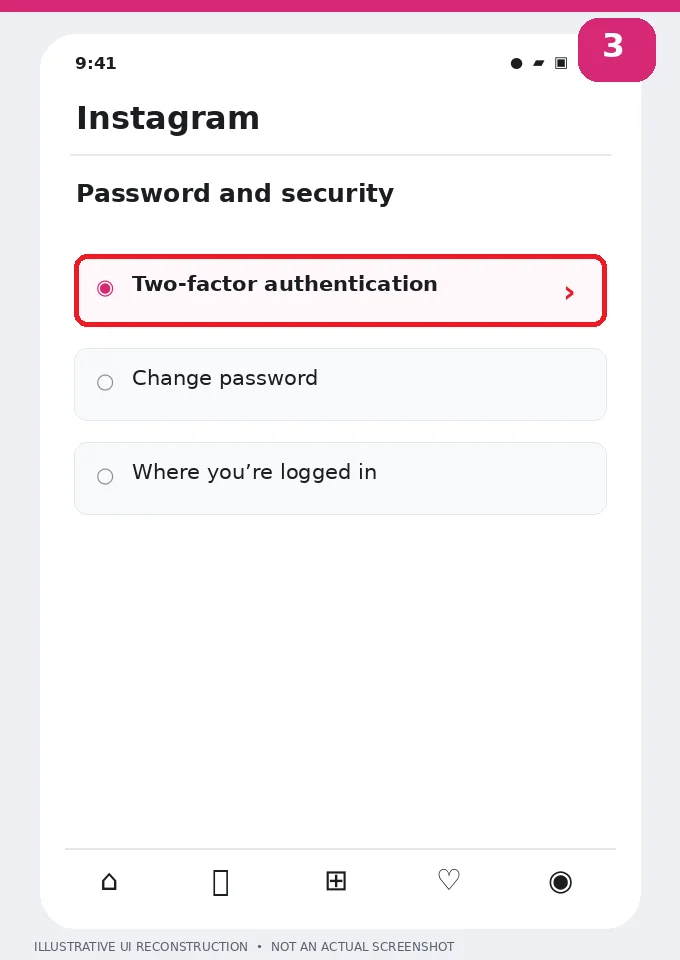Tap the new post plus icon

click(x=336, y=881)
